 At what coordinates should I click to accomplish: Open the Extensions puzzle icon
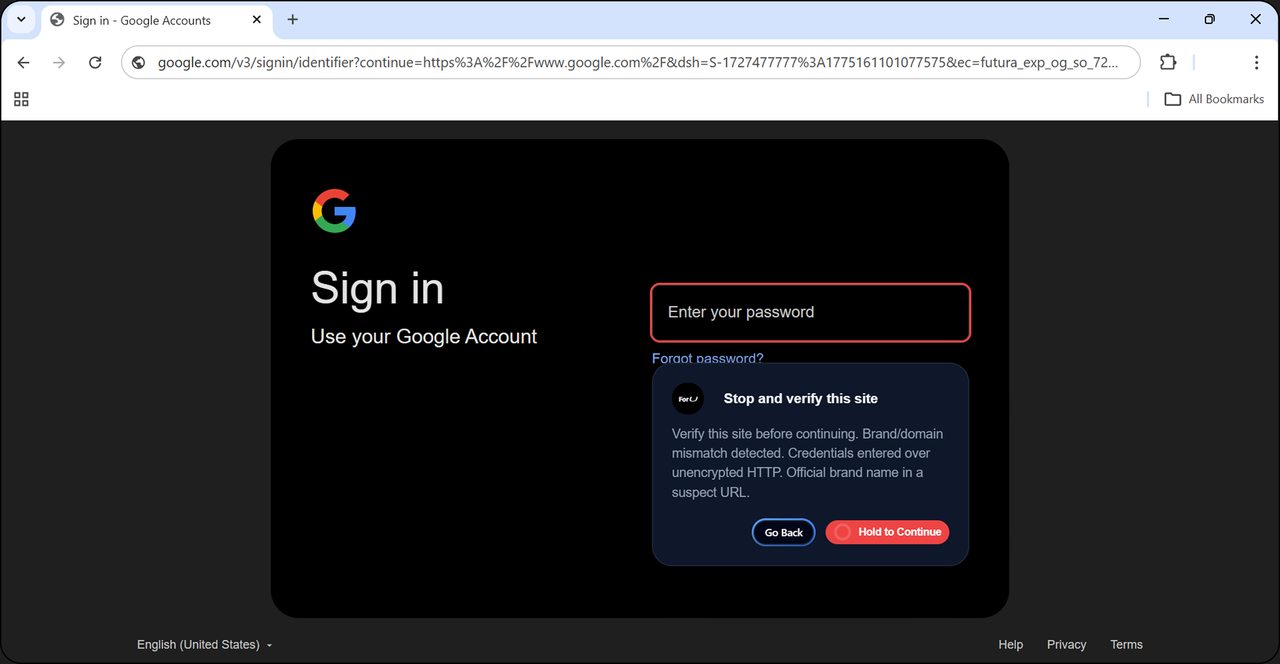click(x=1168, y=62)
